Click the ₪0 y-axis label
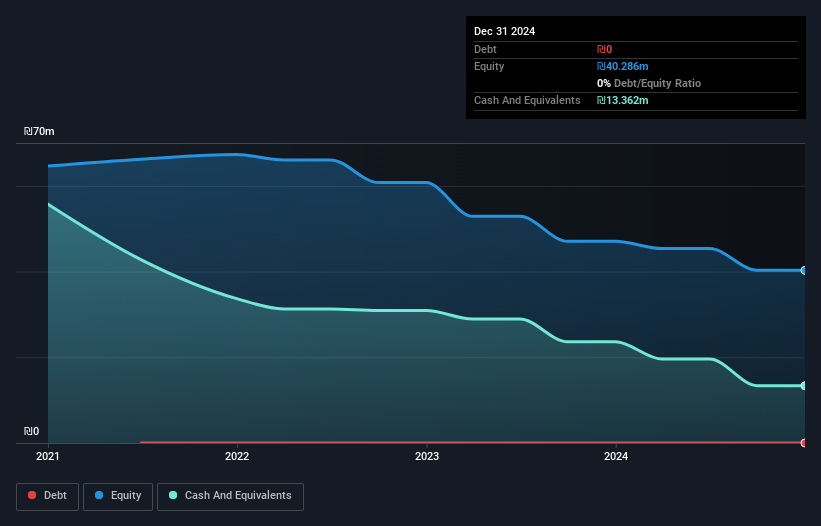821x526 pixels. click(31, 431)
